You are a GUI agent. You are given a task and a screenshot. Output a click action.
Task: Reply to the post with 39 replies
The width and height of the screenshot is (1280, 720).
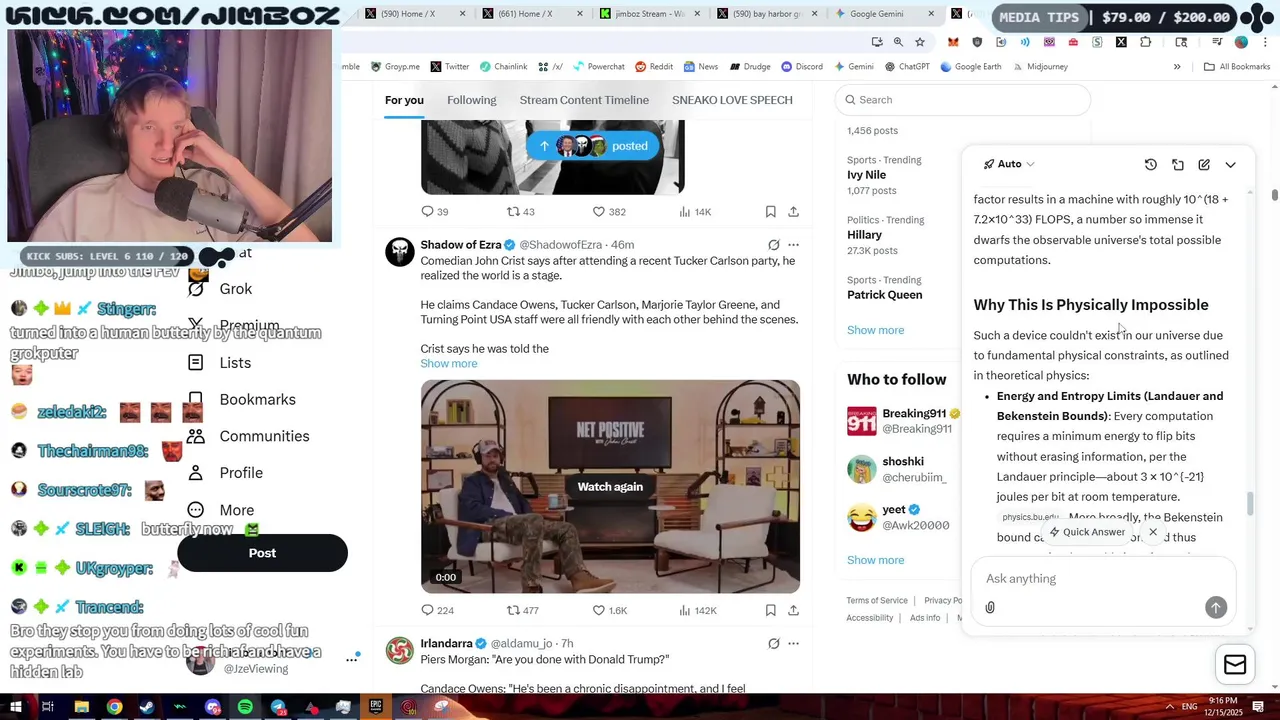tap(434, 212)
